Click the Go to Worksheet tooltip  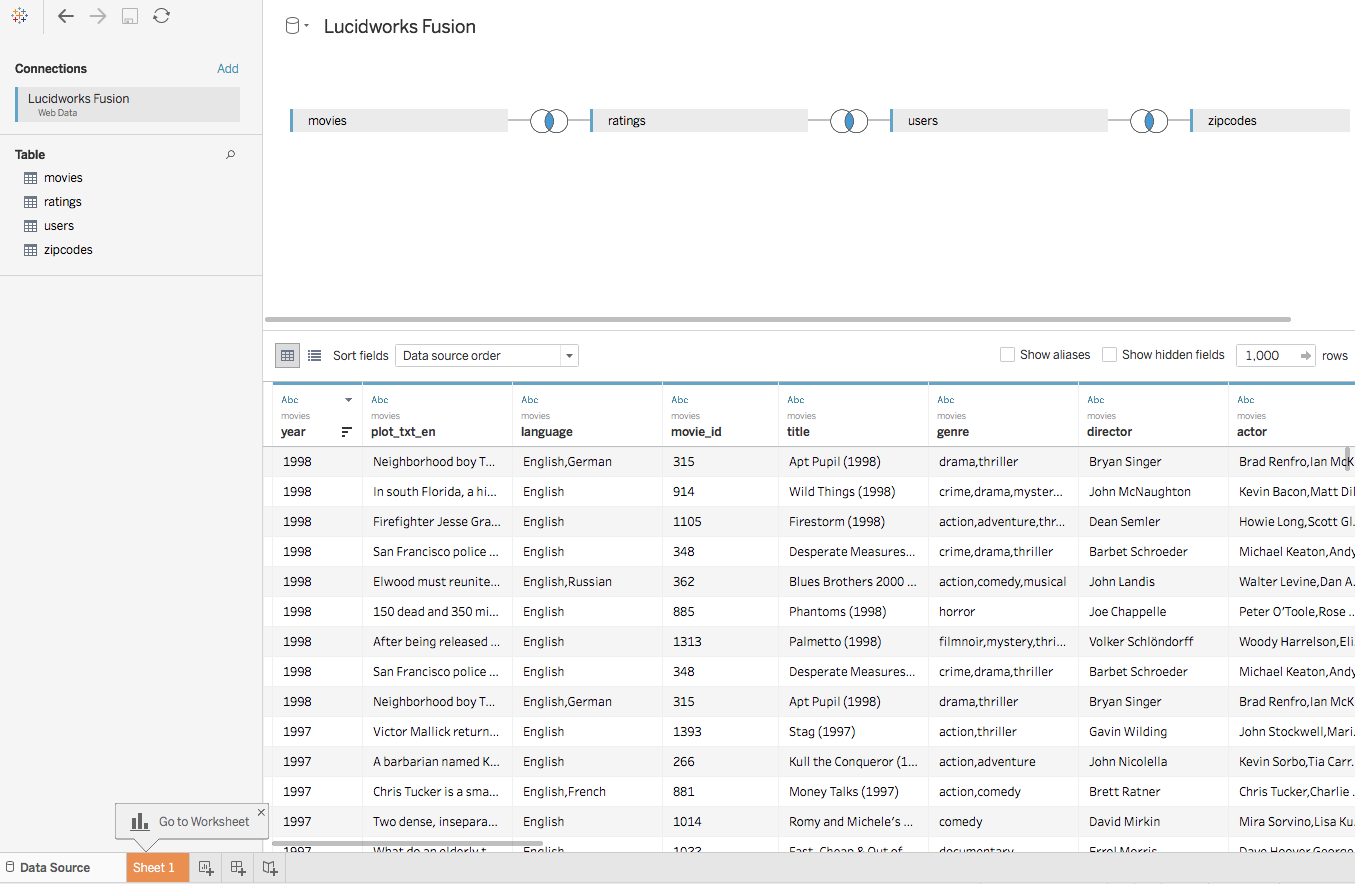click(x=191, y=822)
